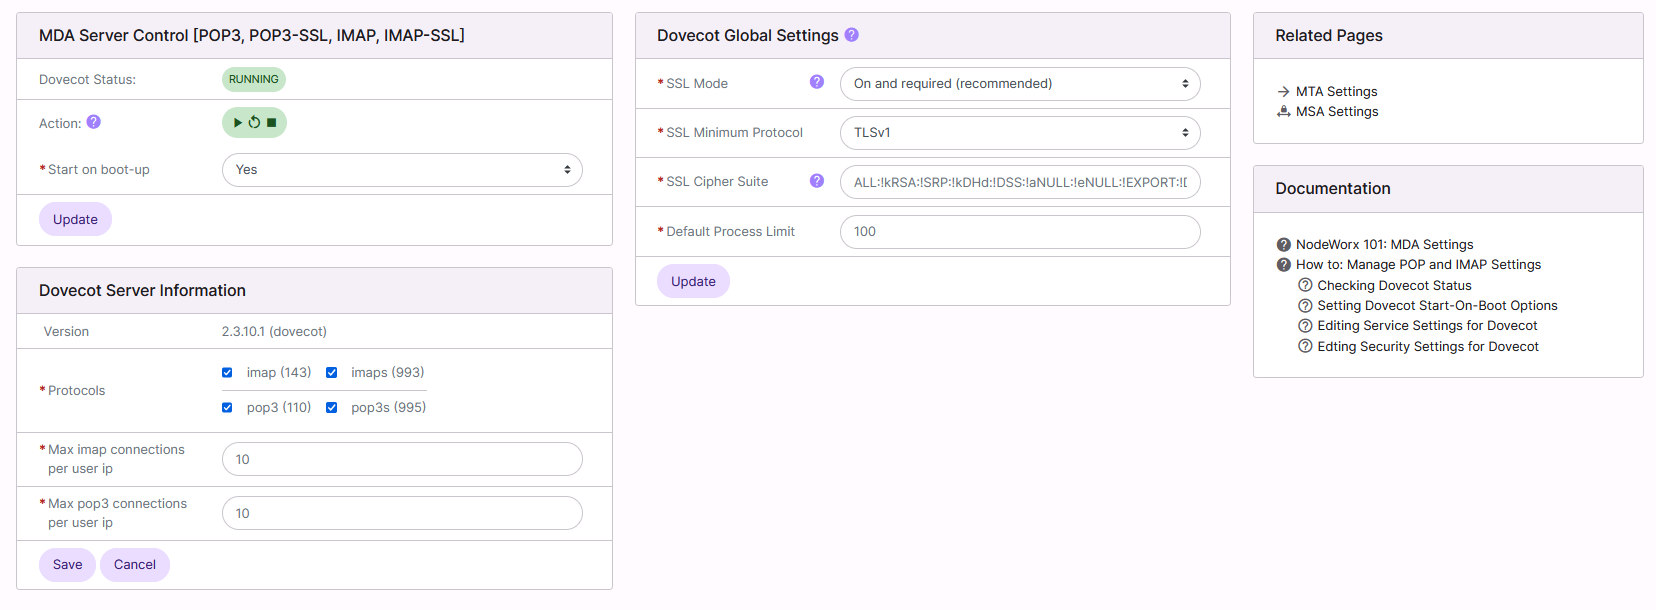Screen dimensions: 1656x610
Task: Open the Start on boot-up dropdown
Action: (x=402, y=170)
